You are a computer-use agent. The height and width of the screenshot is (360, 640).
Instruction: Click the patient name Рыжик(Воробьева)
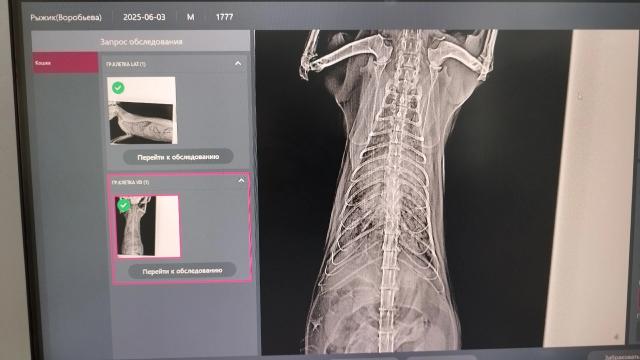(66, 18)
